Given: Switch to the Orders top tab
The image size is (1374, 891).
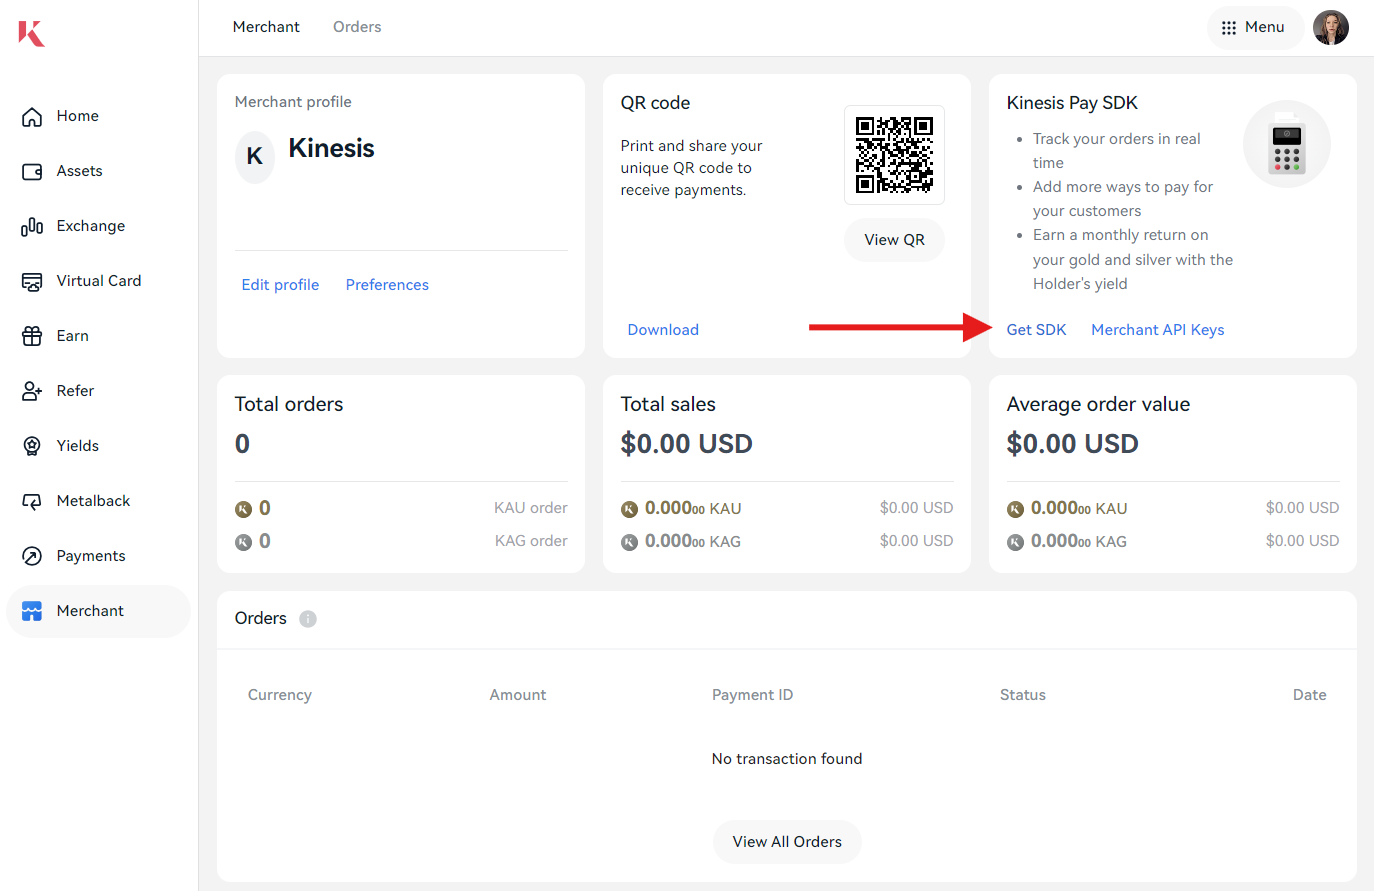Looking at the screenshot, I should 357,27.
